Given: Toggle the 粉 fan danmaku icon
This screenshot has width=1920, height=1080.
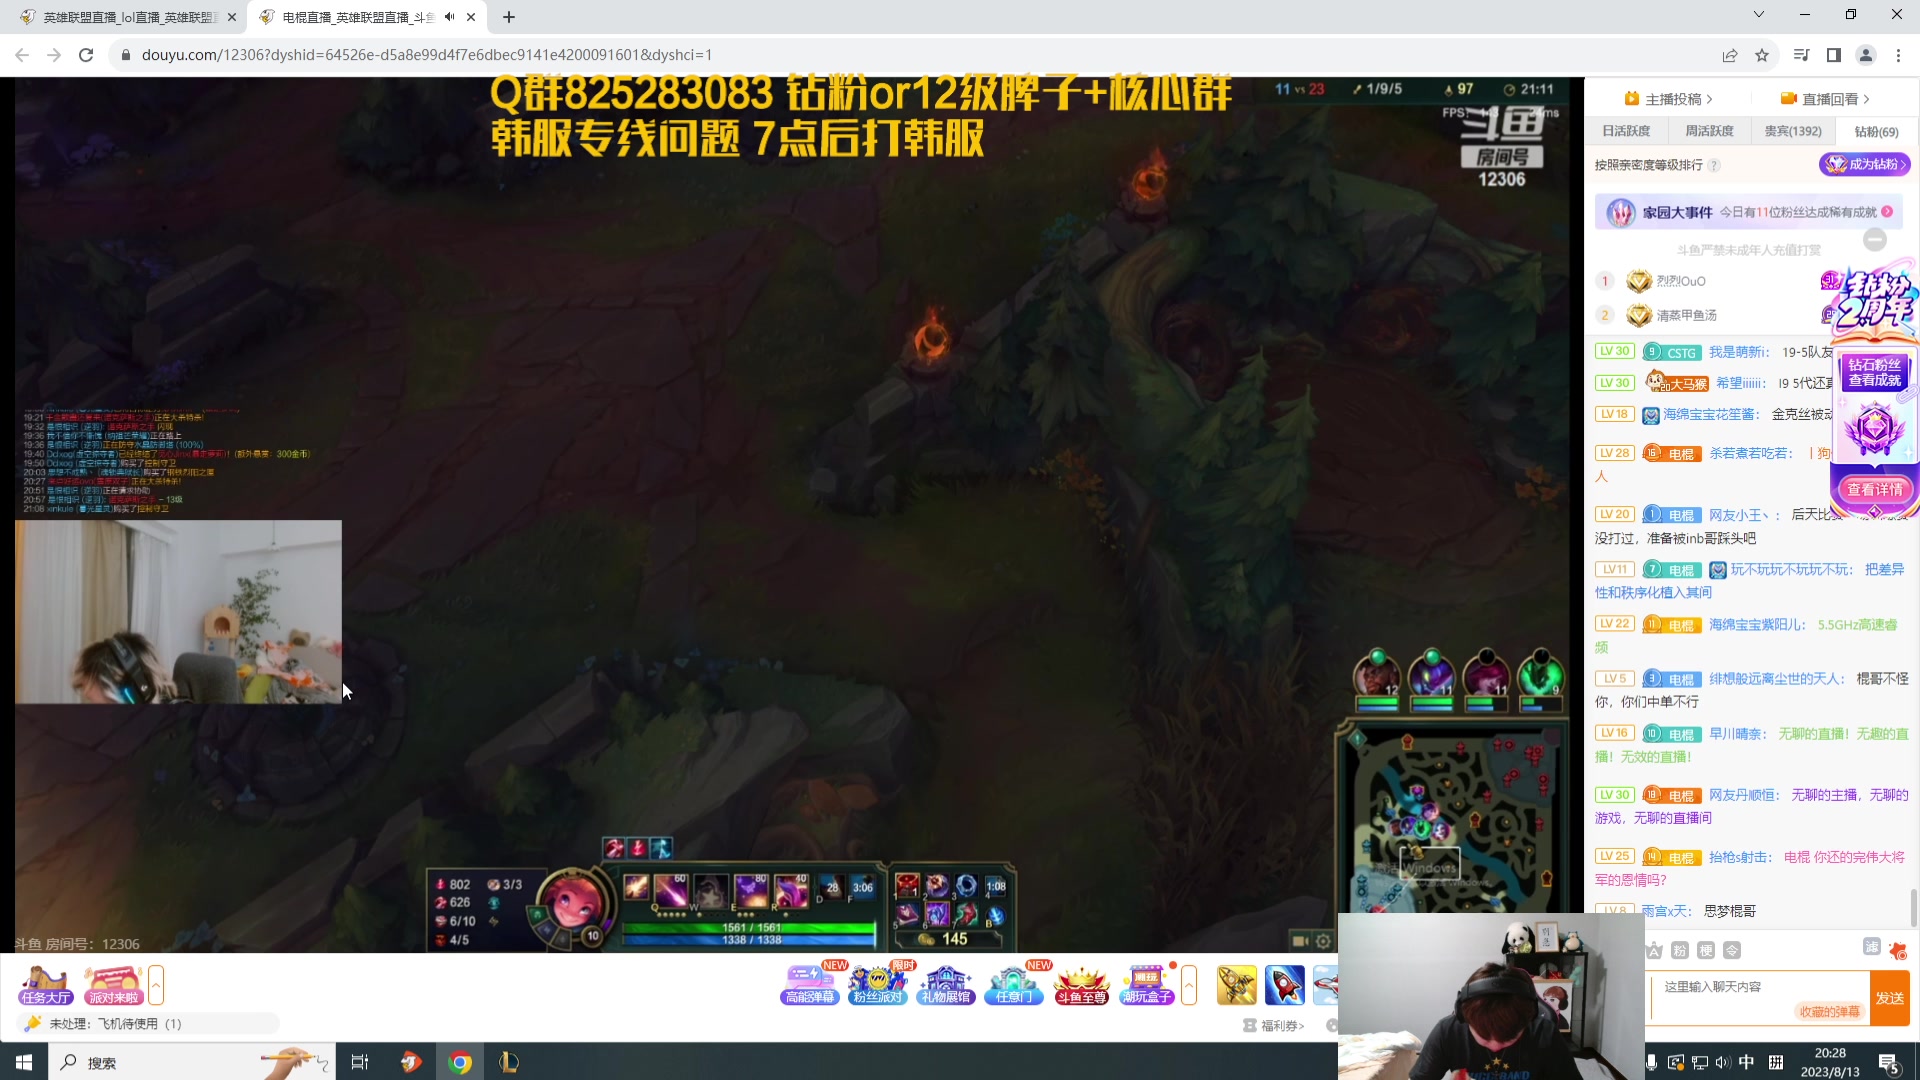Looking at the screenshot, I should tap(1680, 950).
